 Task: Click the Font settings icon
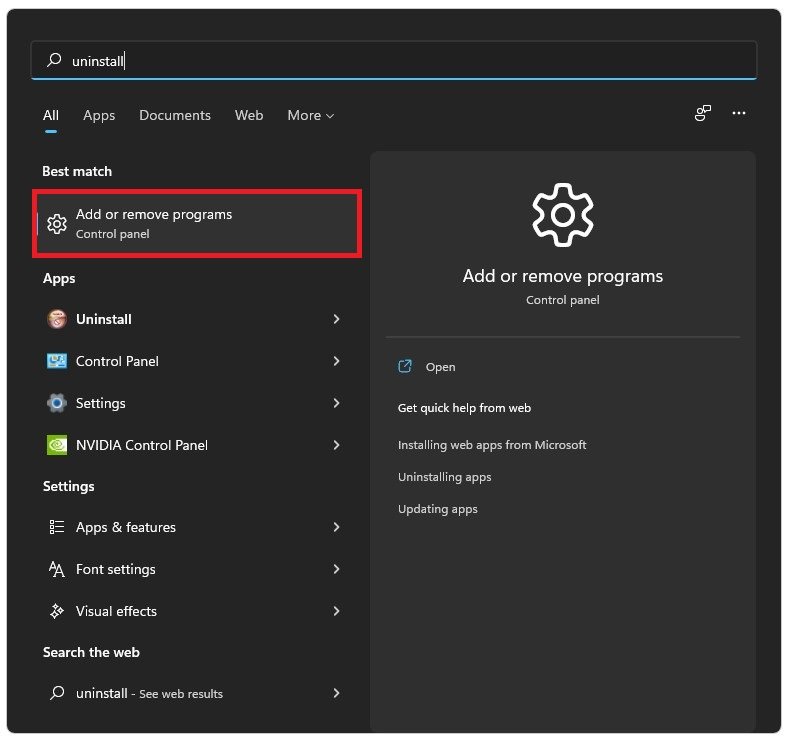coord(57,569)
